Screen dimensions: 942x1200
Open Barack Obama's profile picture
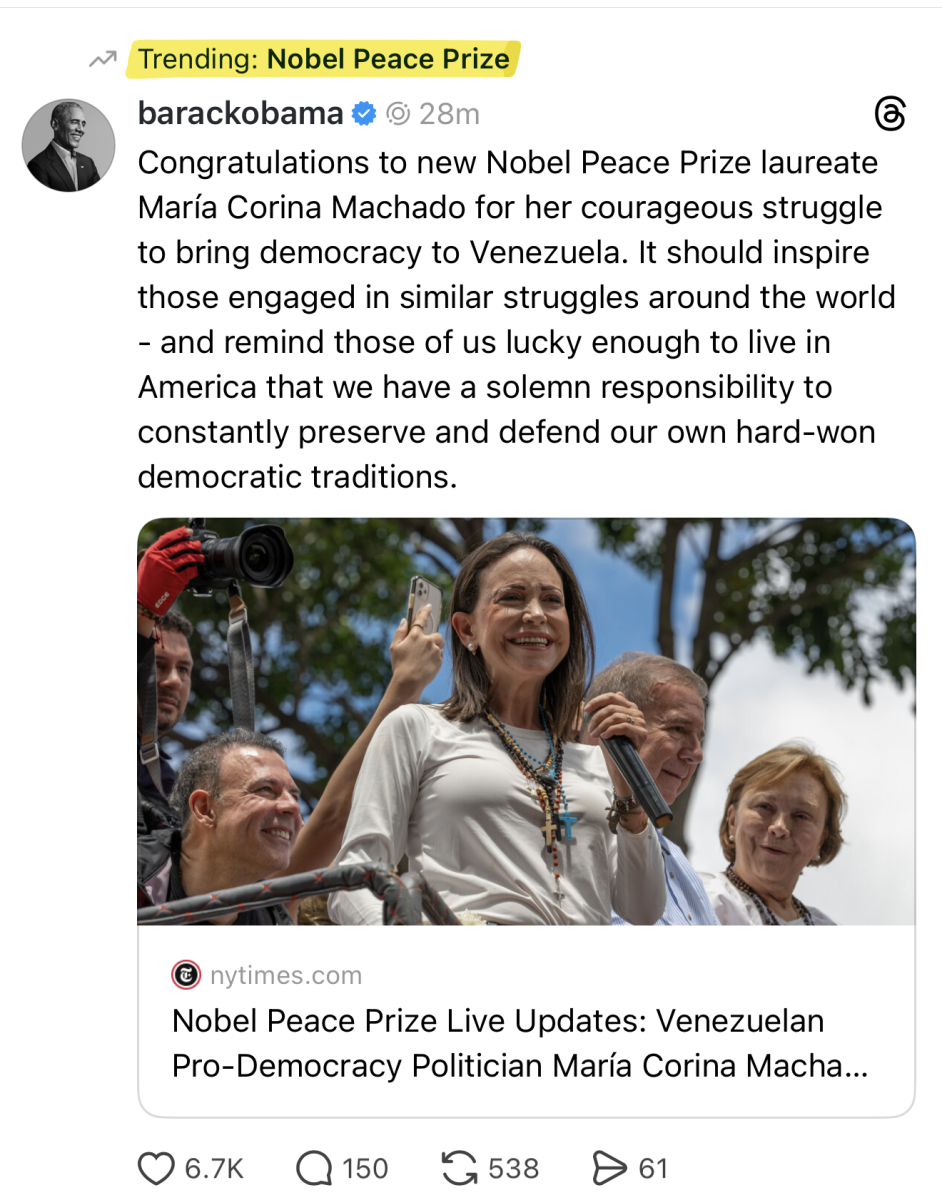coord(68,145)
